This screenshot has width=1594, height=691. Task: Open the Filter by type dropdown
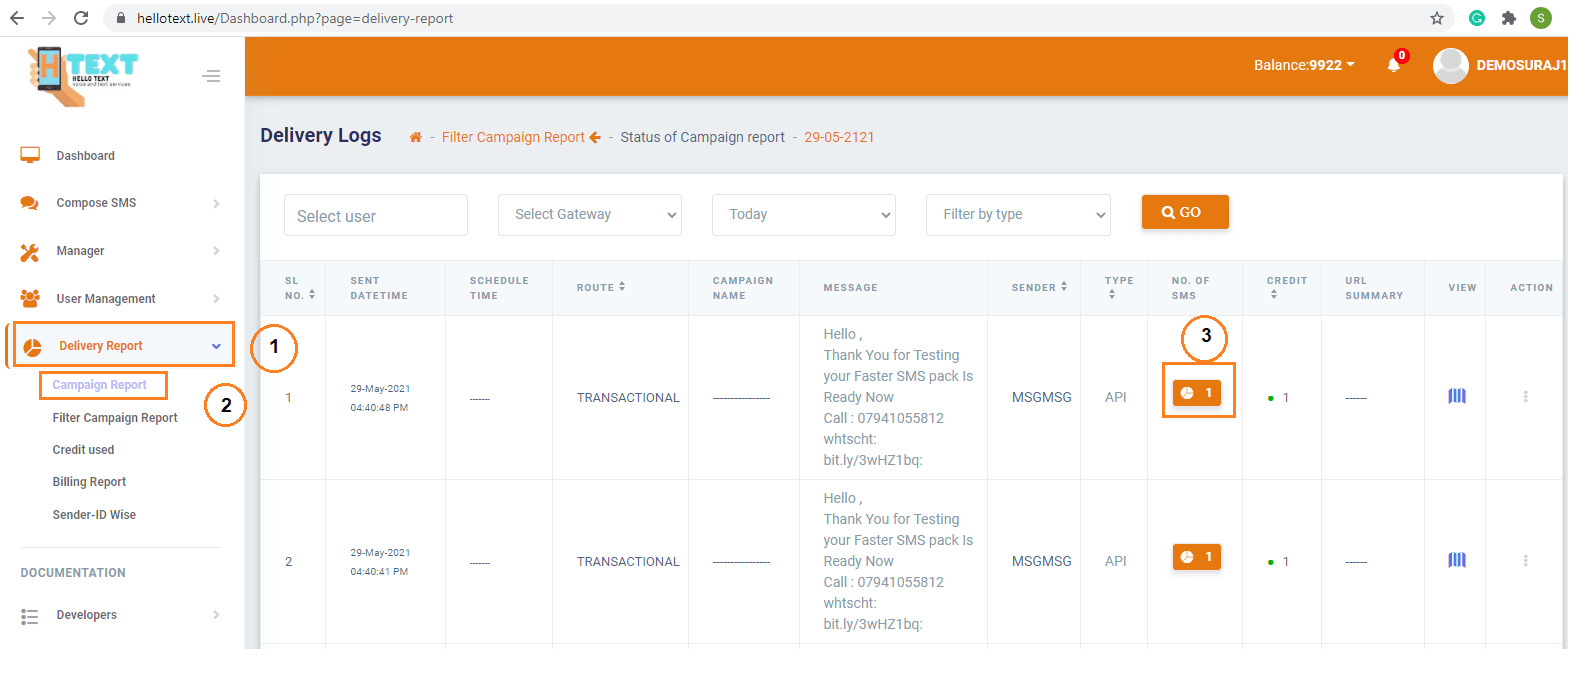(x=1017, y=215)
